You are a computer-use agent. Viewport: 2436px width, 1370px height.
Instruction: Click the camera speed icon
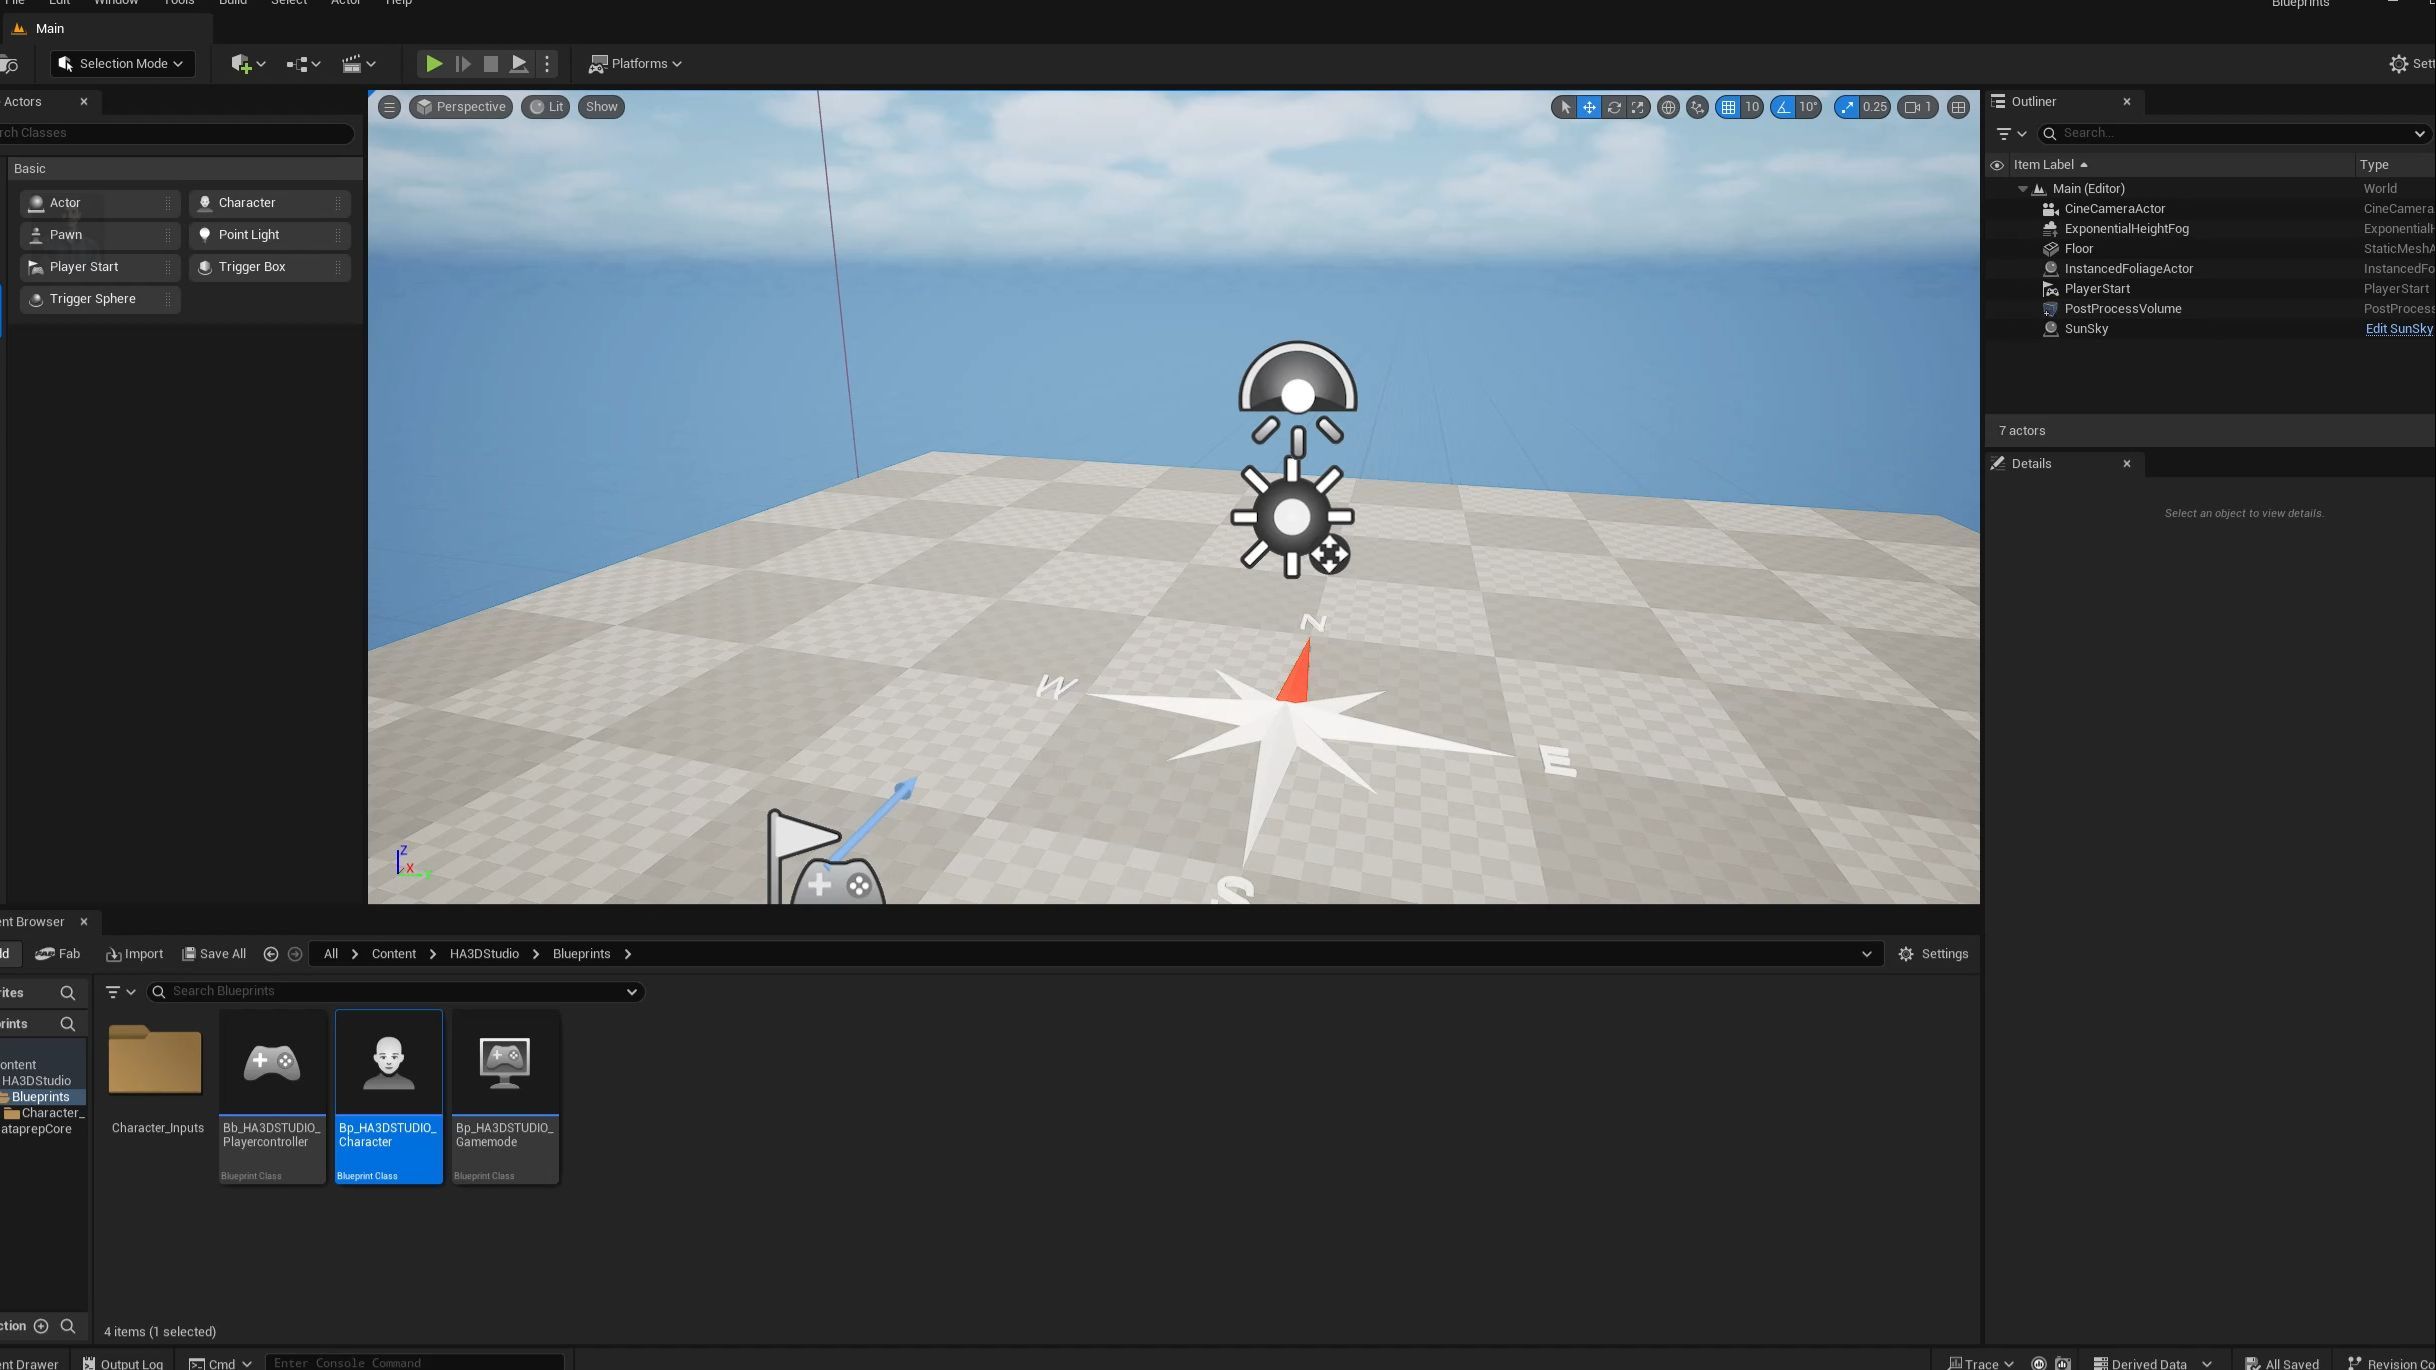tap(1916, 107)
